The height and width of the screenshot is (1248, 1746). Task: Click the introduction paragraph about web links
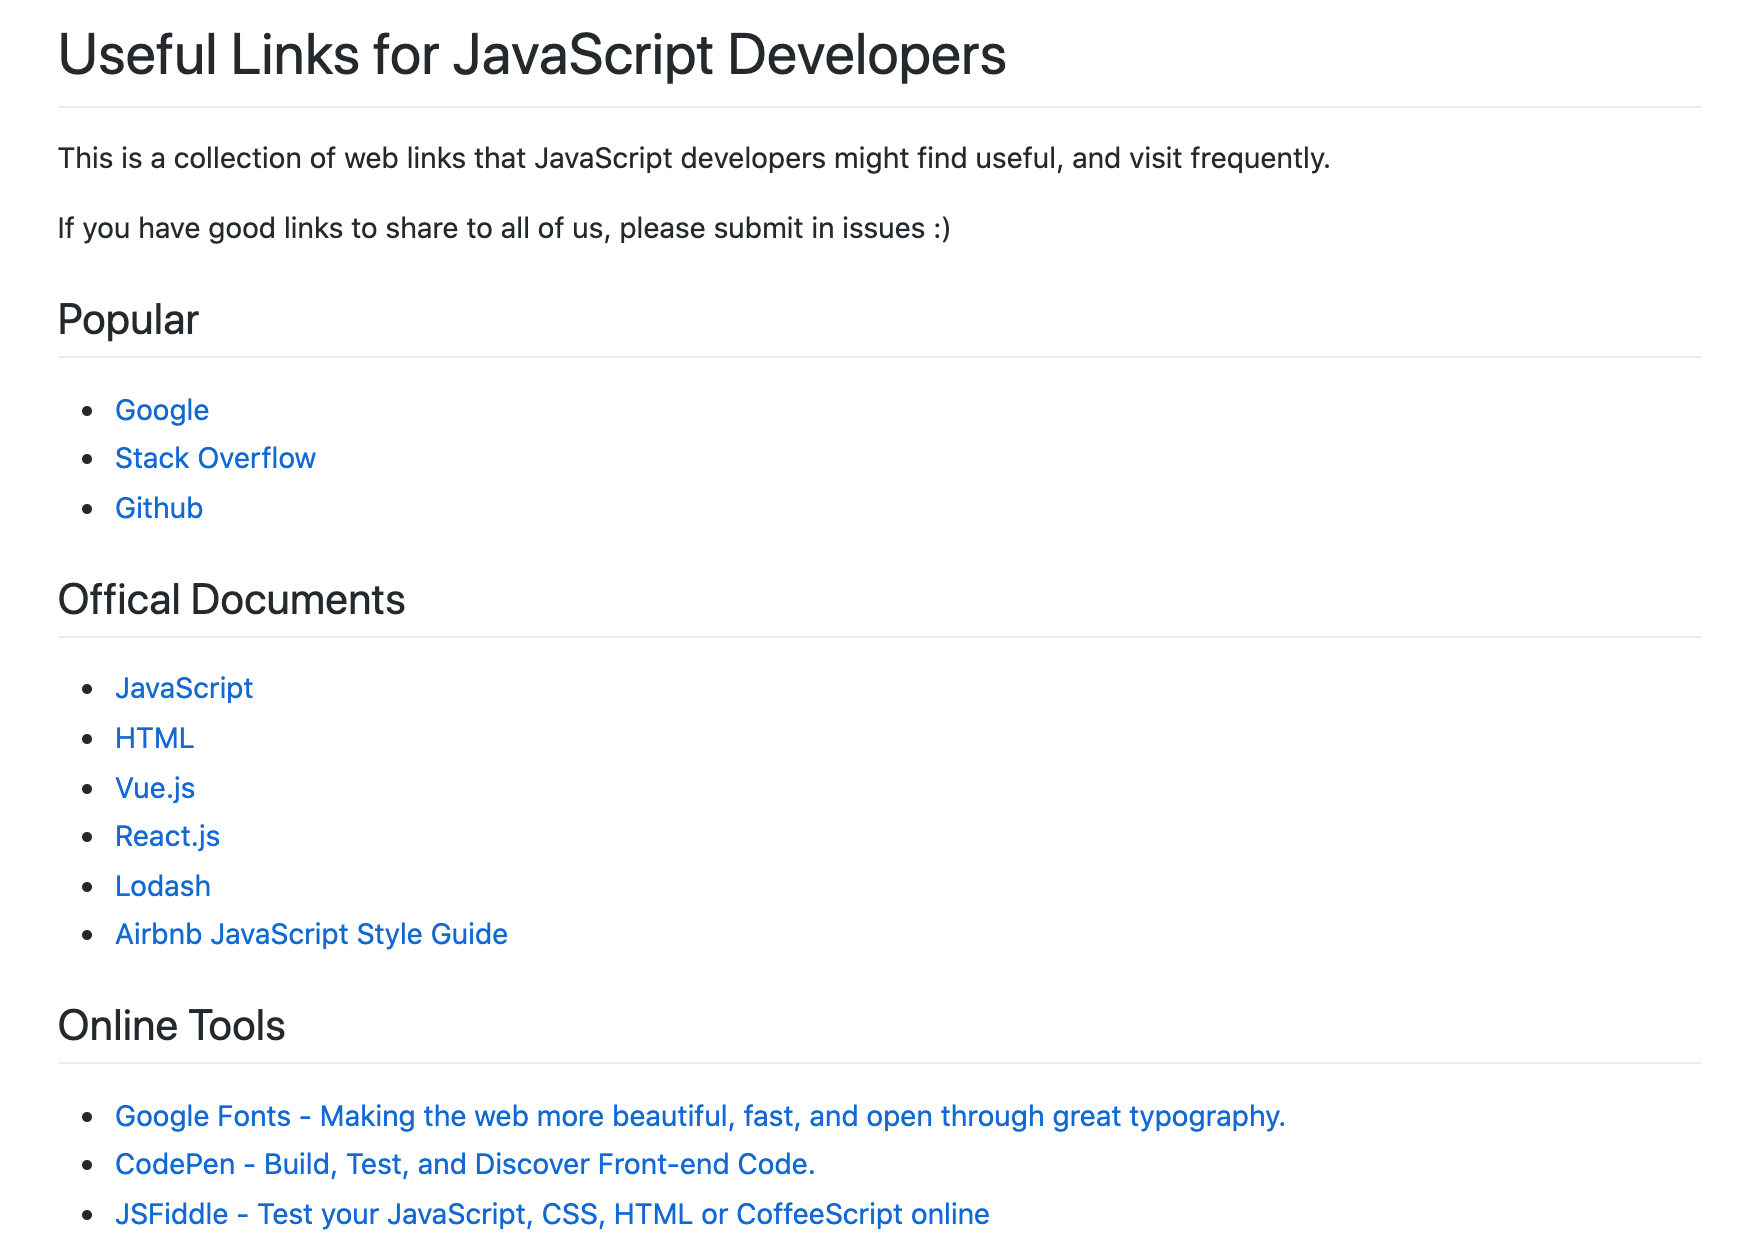695,157
